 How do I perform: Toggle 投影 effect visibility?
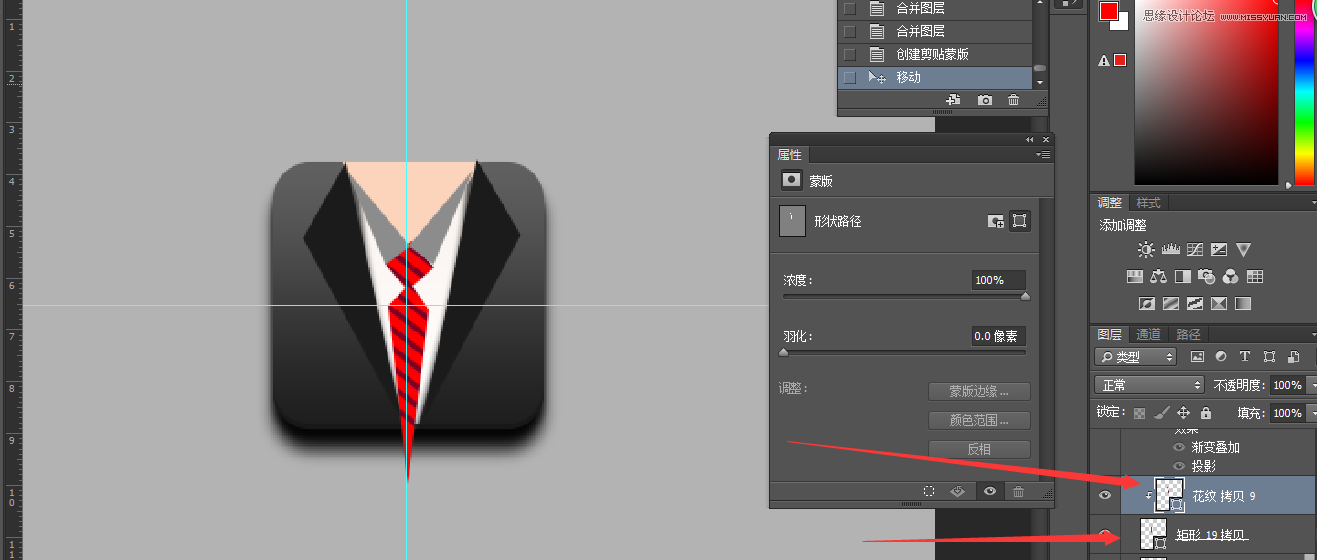tap(1179, 466)
